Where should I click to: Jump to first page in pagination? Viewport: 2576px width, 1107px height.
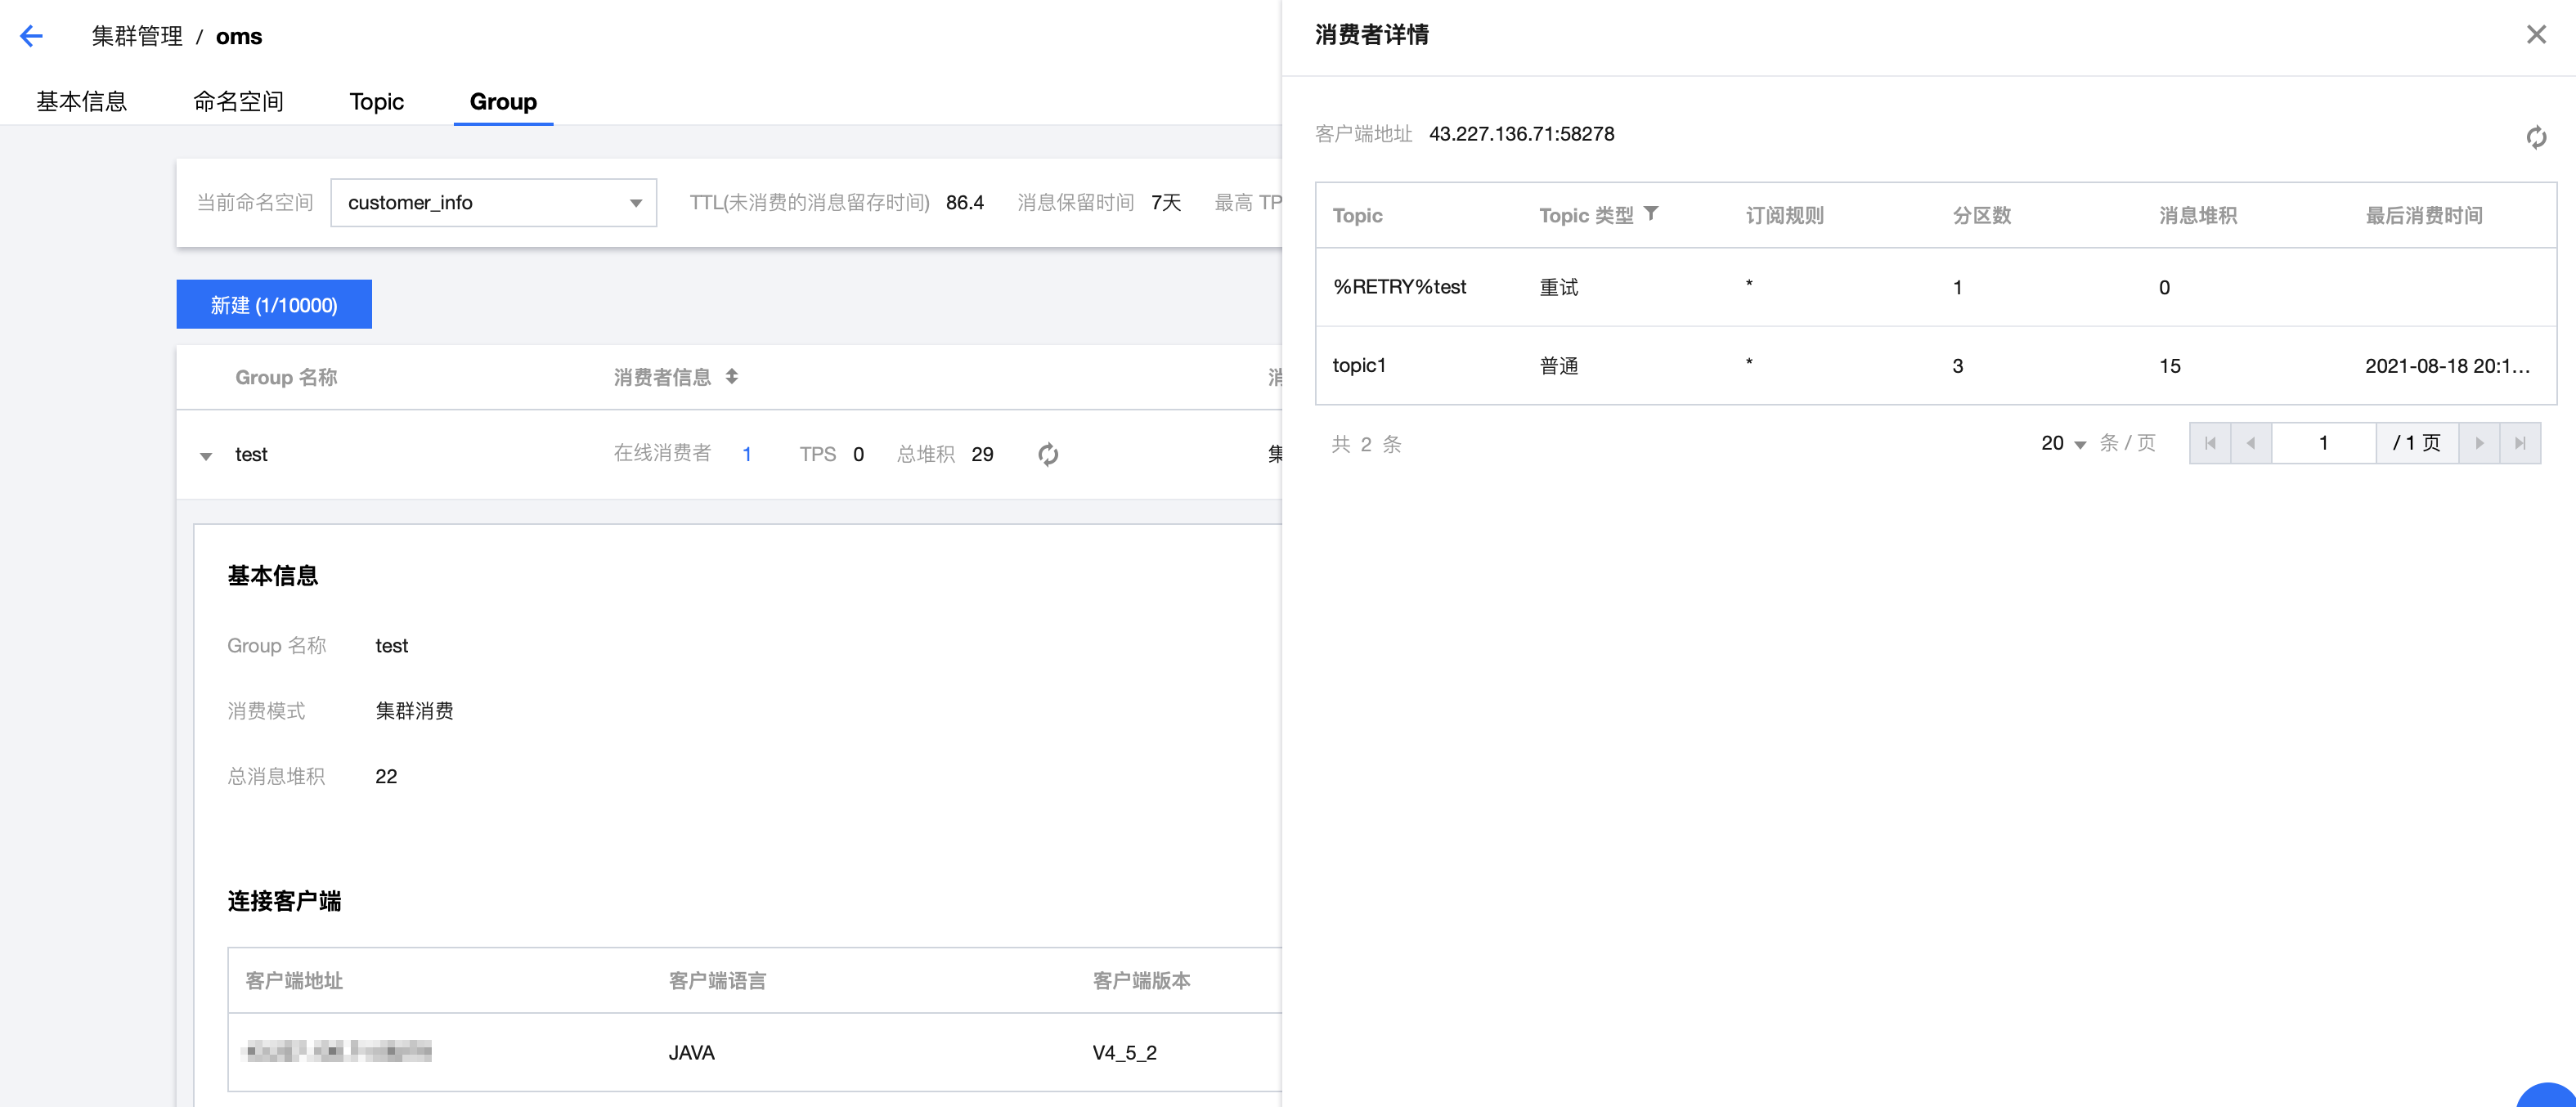2210,442
